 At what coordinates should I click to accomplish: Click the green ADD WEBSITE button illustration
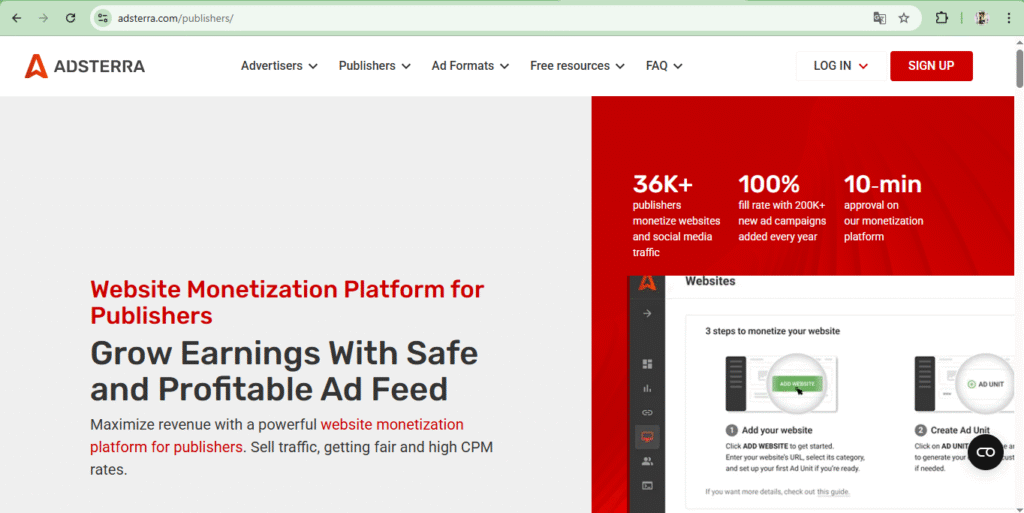point(797,384)
